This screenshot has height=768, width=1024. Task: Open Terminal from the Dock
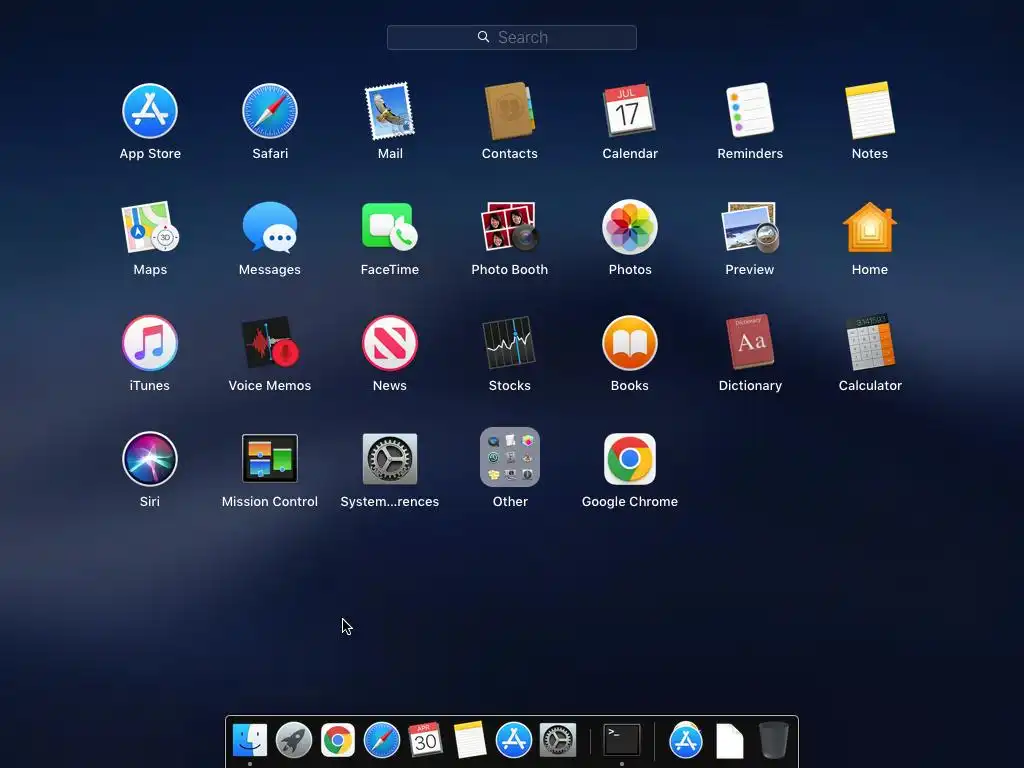tap(621, 740)
